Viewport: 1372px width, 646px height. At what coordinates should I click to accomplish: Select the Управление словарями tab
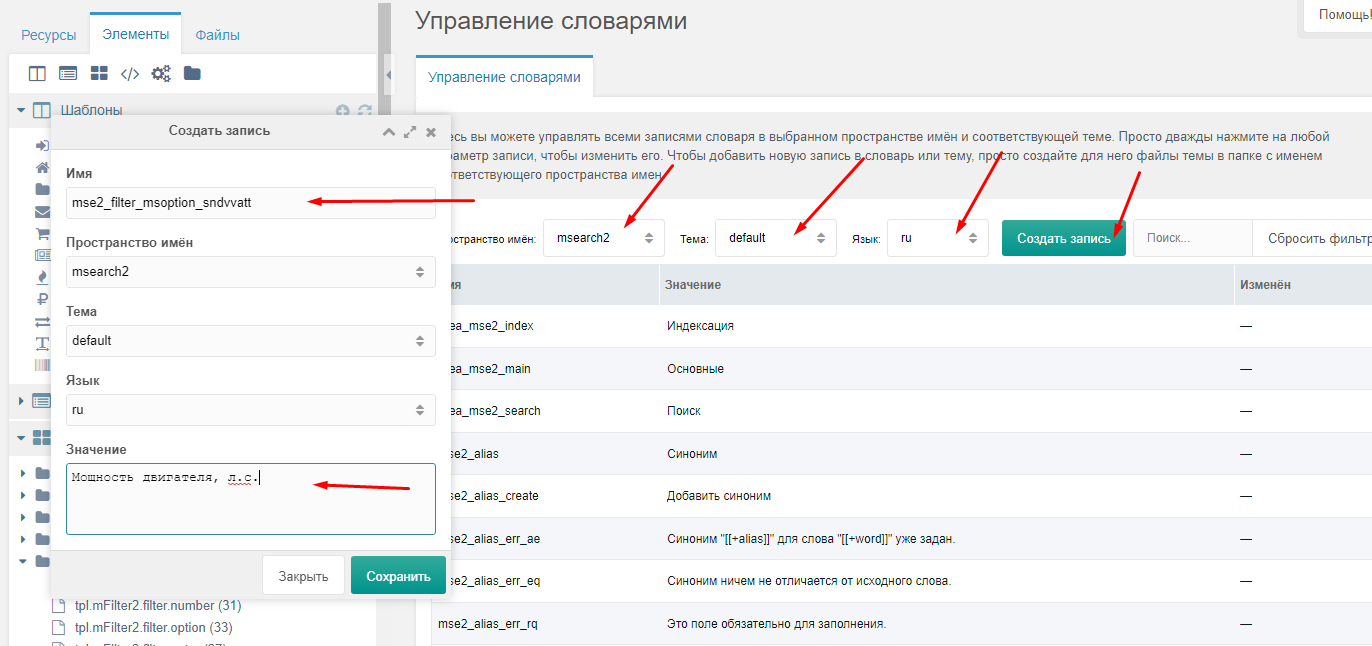click(x=504, y=76)
